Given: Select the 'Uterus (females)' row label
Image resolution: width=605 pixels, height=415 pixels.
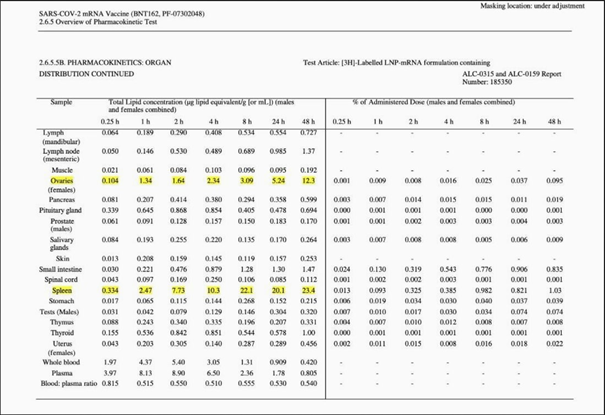Looking at the screenshot, I should click(62, 348).
